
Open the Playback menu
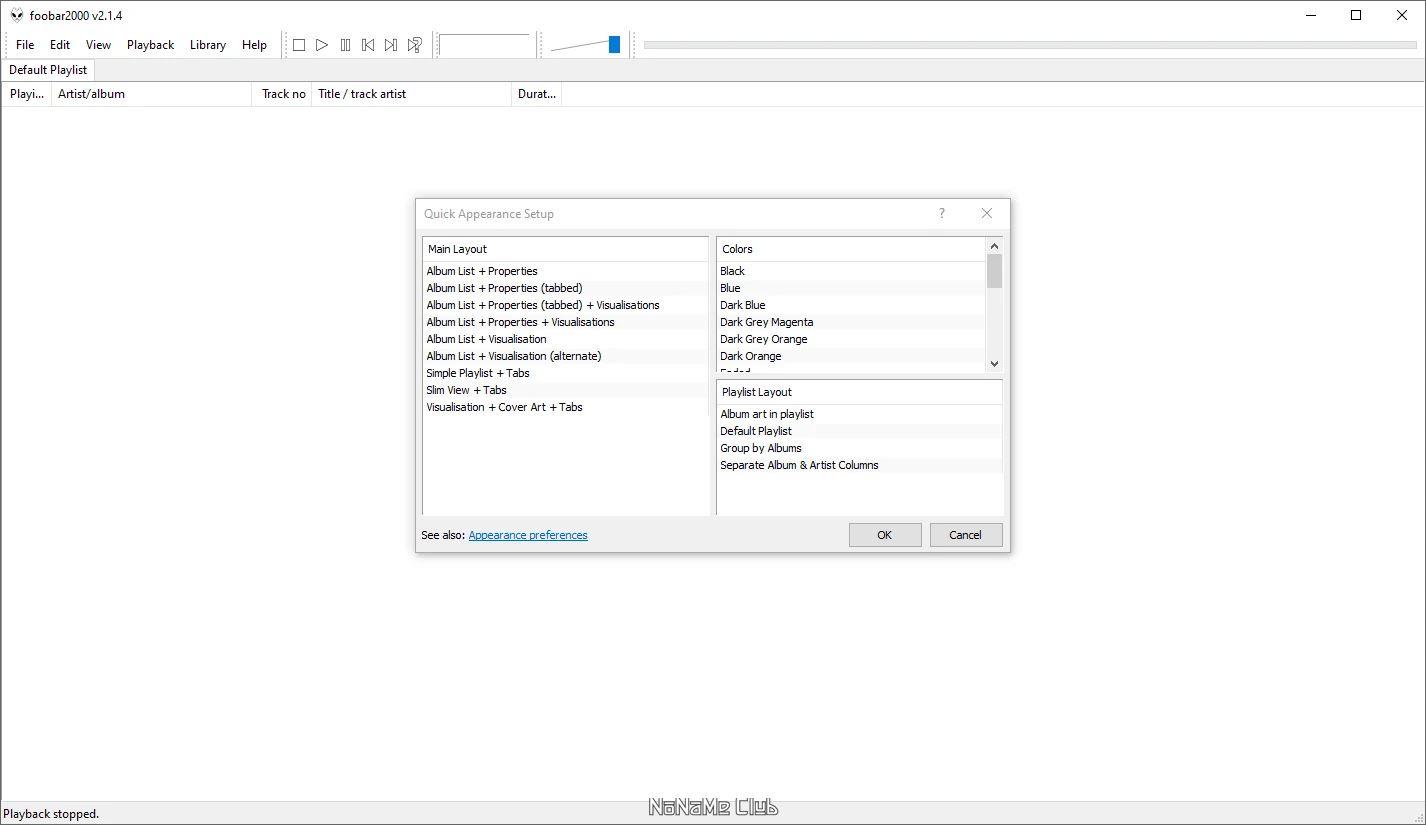point(151,45)
